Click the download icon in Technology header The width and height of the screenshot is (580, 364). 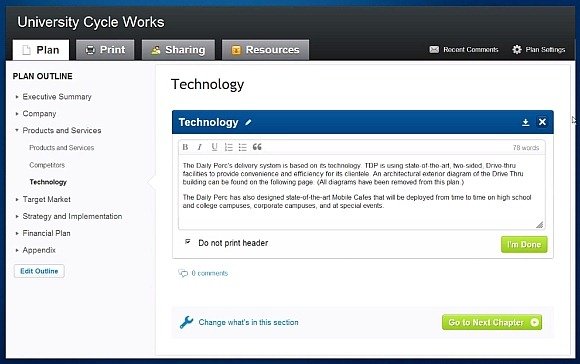coord(525,122)
